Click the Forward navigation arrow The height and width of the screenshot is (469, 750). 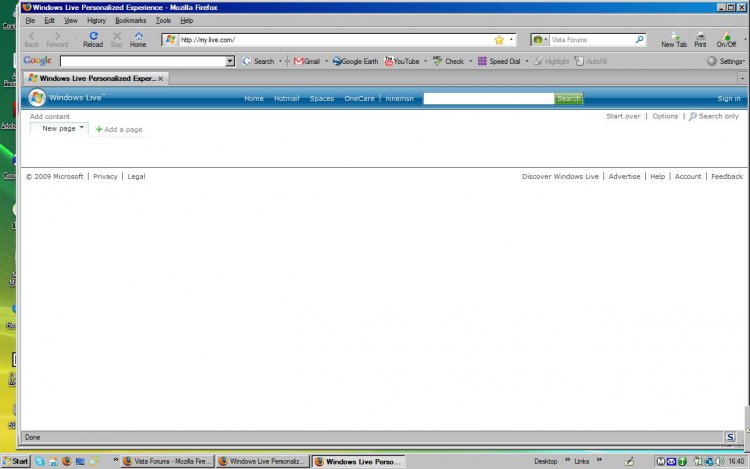(57, 40)
